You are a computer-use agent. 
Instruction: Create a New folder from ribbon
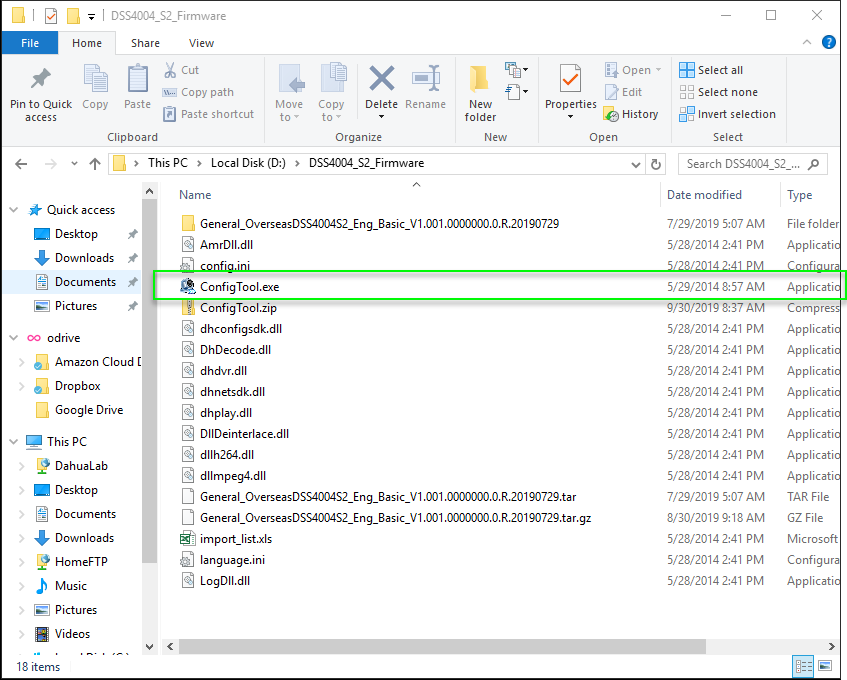(479, 93)
